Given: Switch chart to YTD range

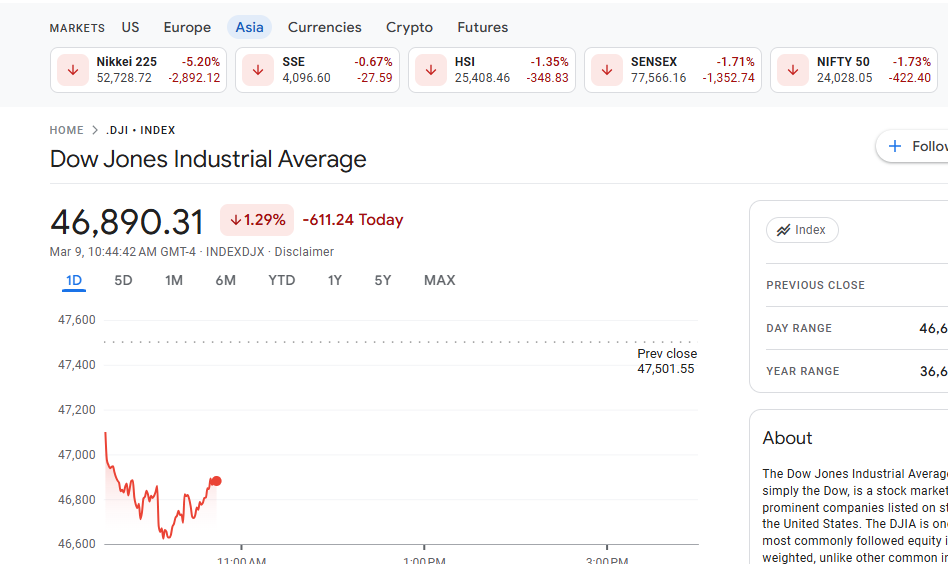Looking at the screenshot, I should [x=282, y=280].
